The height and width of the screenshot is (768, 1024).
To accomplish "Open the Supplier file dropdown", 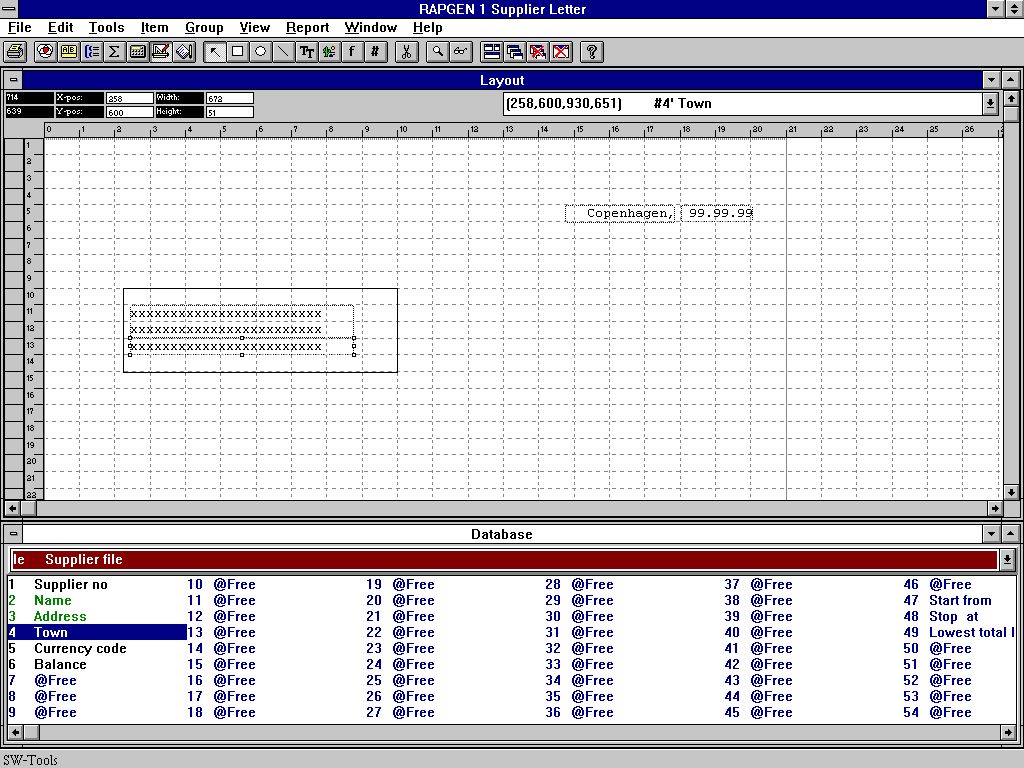I will click(x=1006, y=560).
